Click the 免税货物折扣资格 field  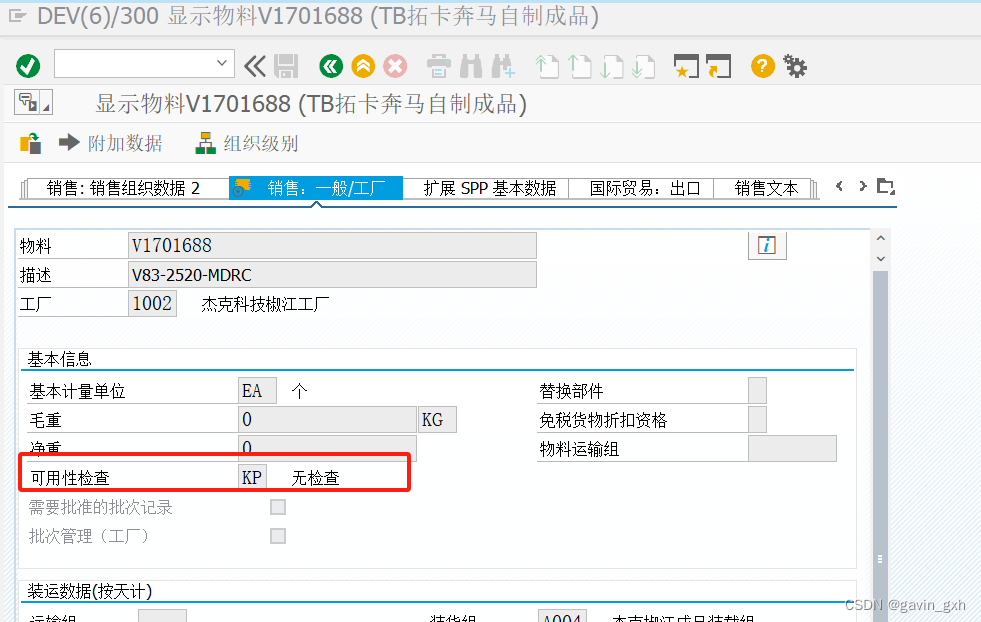click(757, 419)
